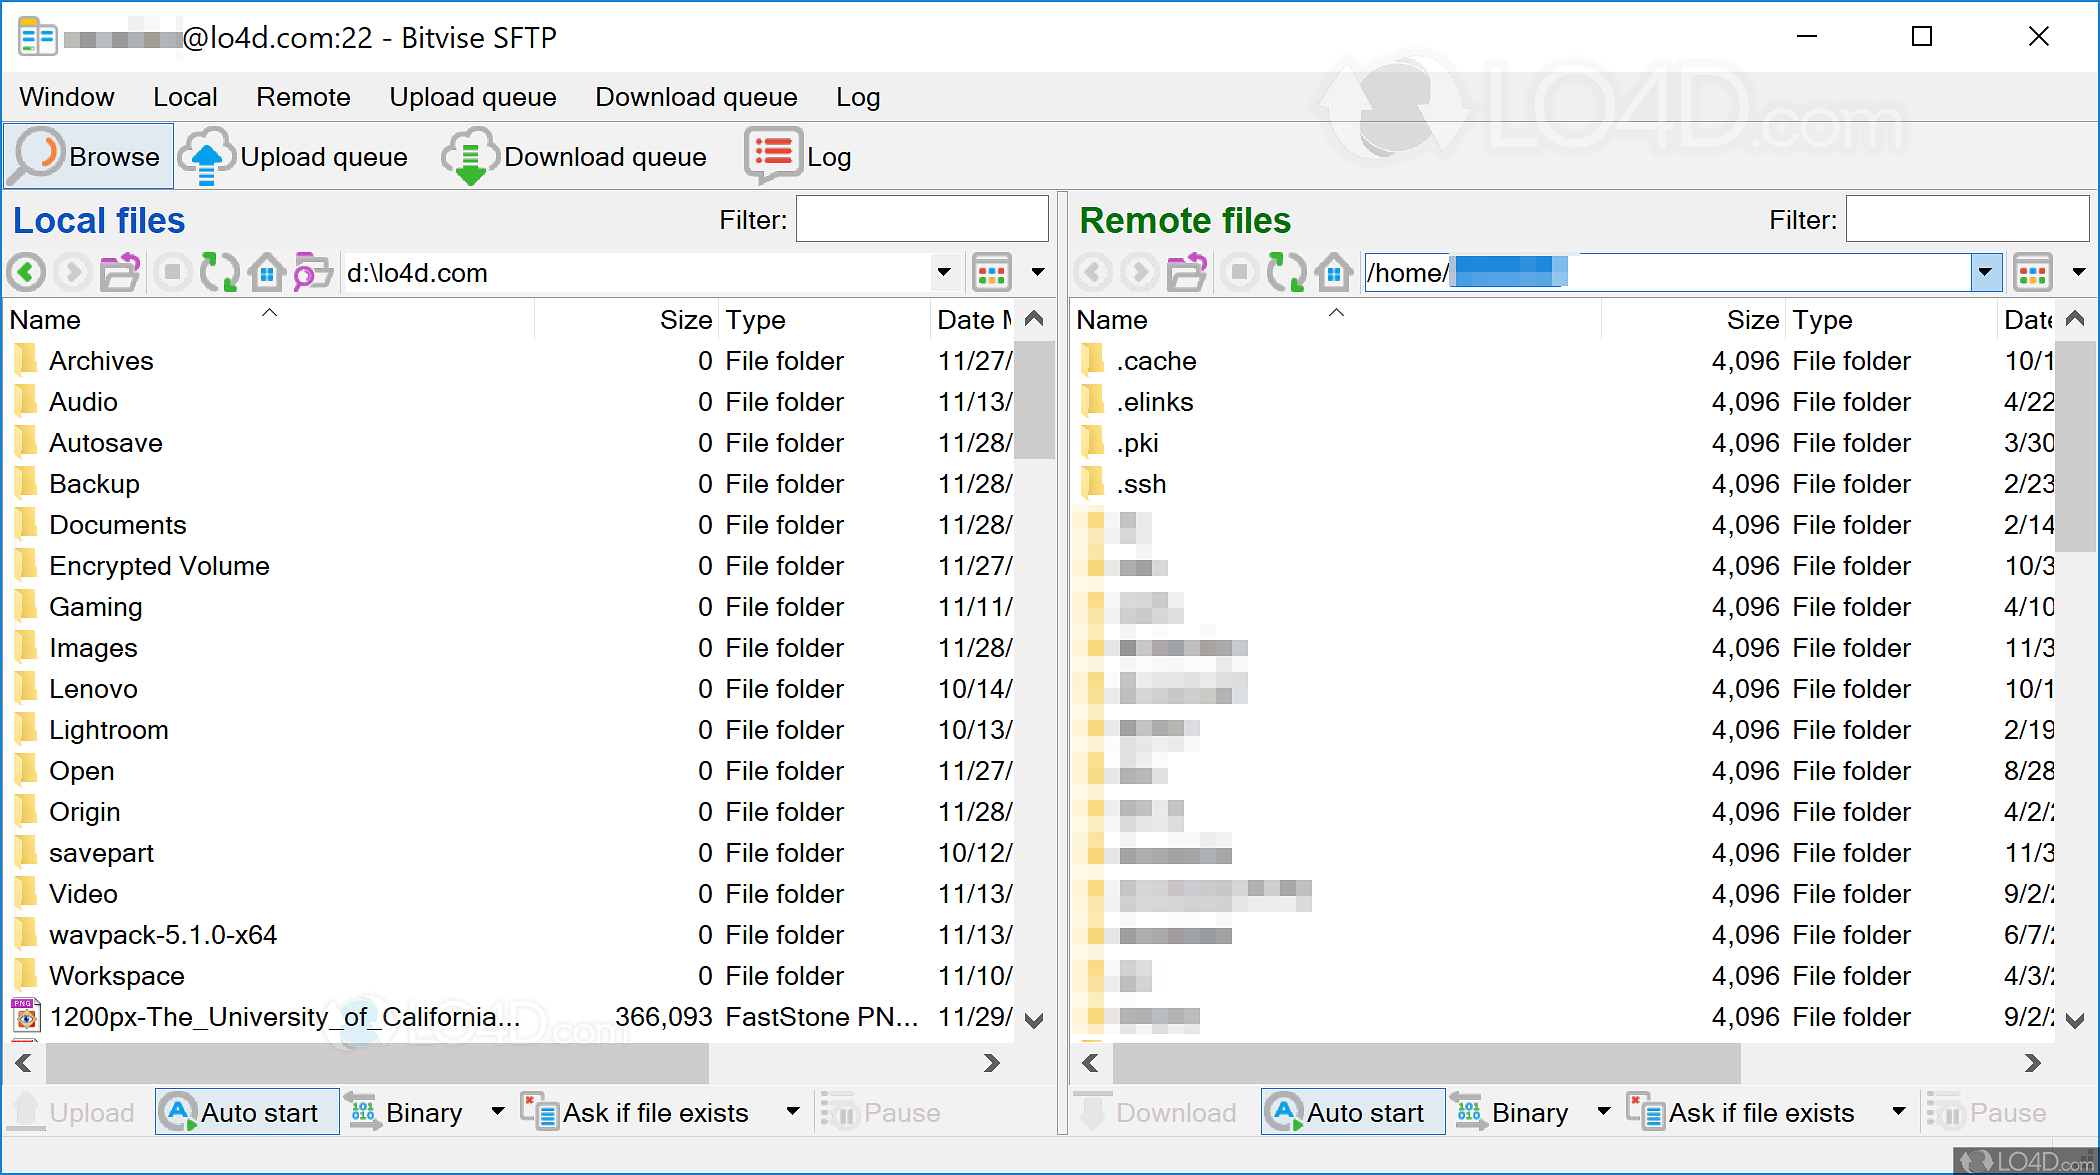Screen dimensions: 2100x1175
Task: Sort local files by Size column
Action: click(x=626, y=320)
